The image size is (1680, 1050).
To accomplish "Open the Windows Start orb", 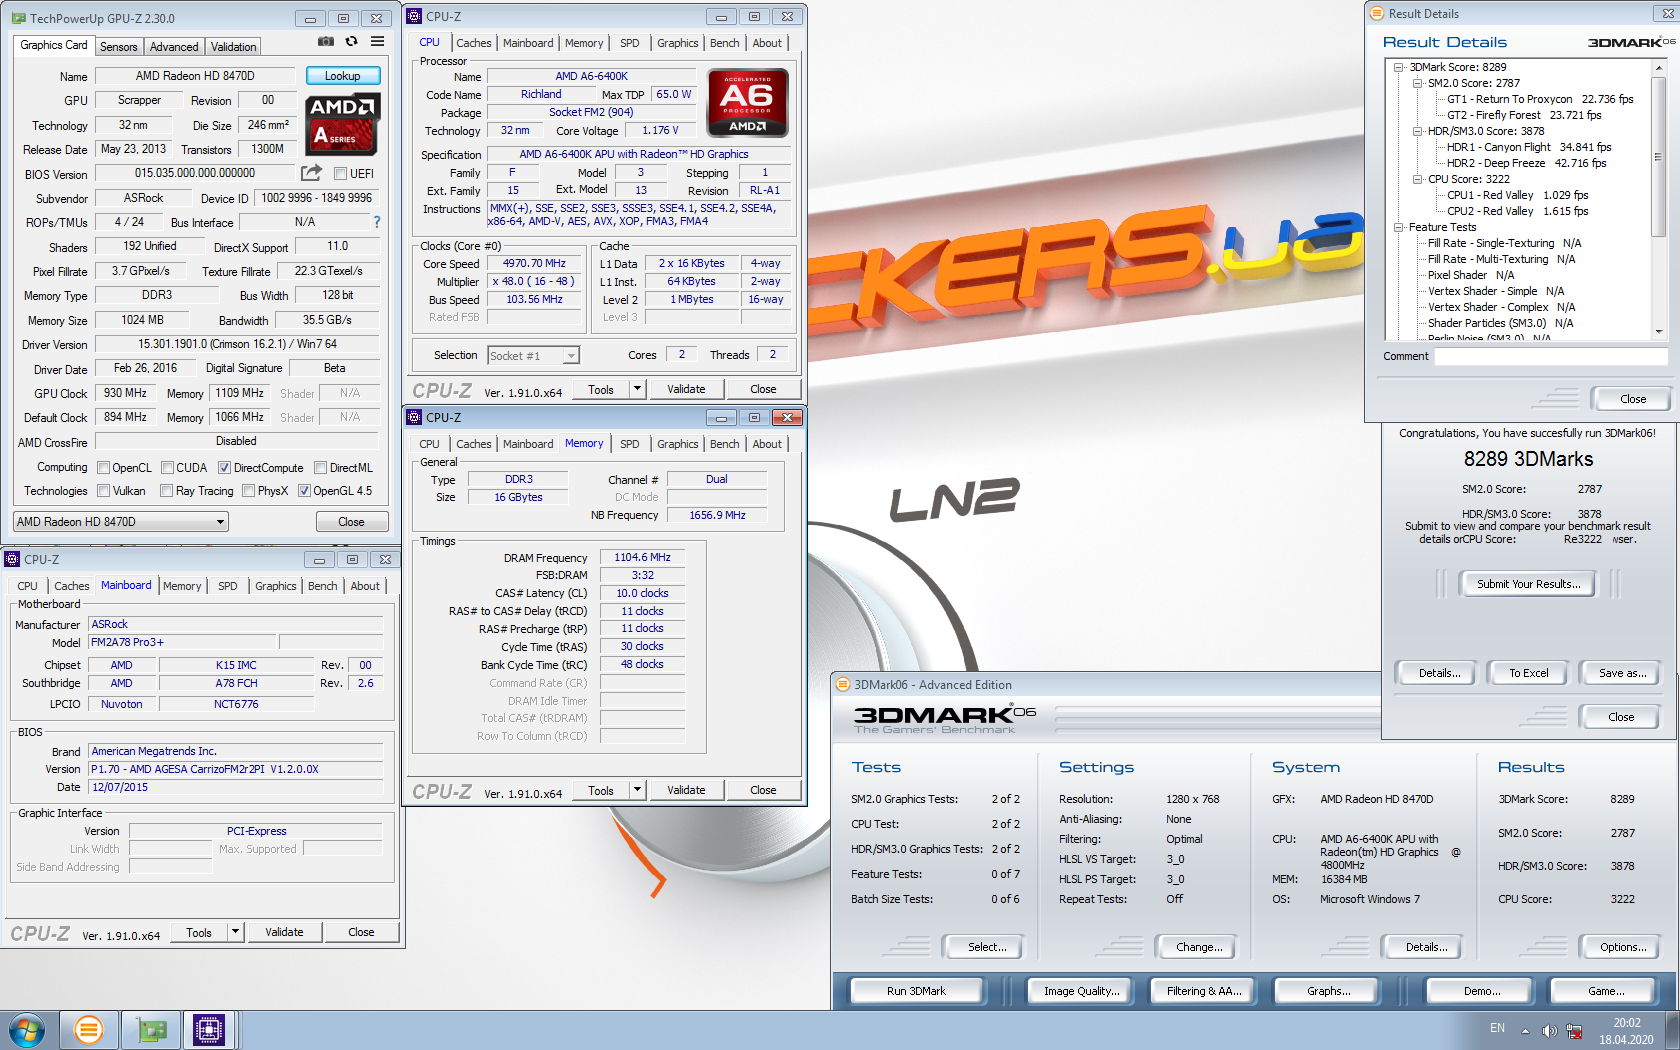I will (x=27, y=1030).
